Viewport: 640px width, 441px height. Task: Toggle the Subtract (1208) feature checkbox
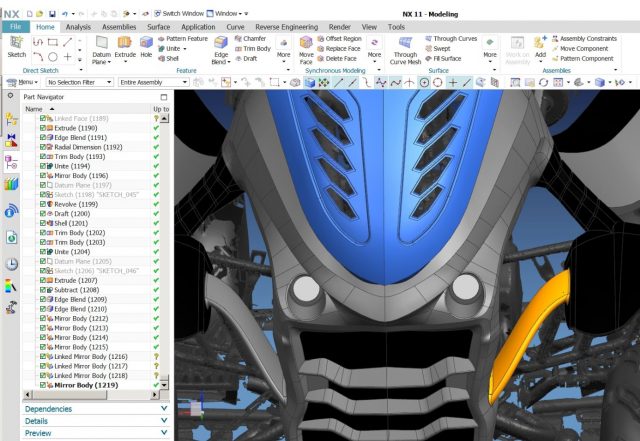pyautogui.click(x=43, y=289)
